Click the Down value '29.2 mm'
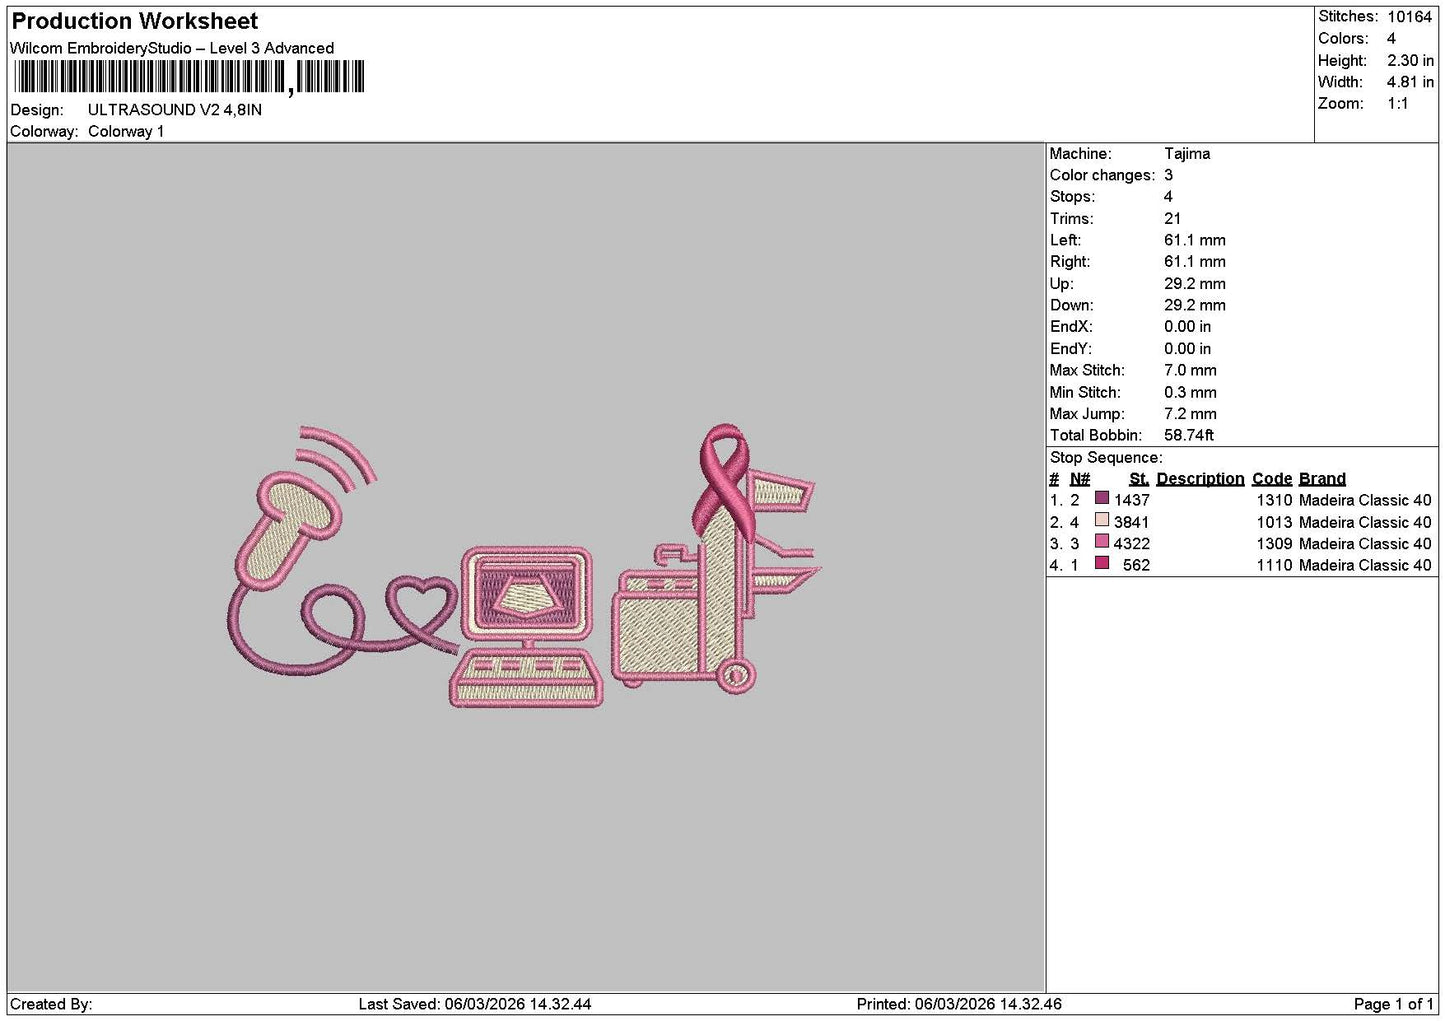This screenshot has width=1445, height=1021. (1195, 305)
